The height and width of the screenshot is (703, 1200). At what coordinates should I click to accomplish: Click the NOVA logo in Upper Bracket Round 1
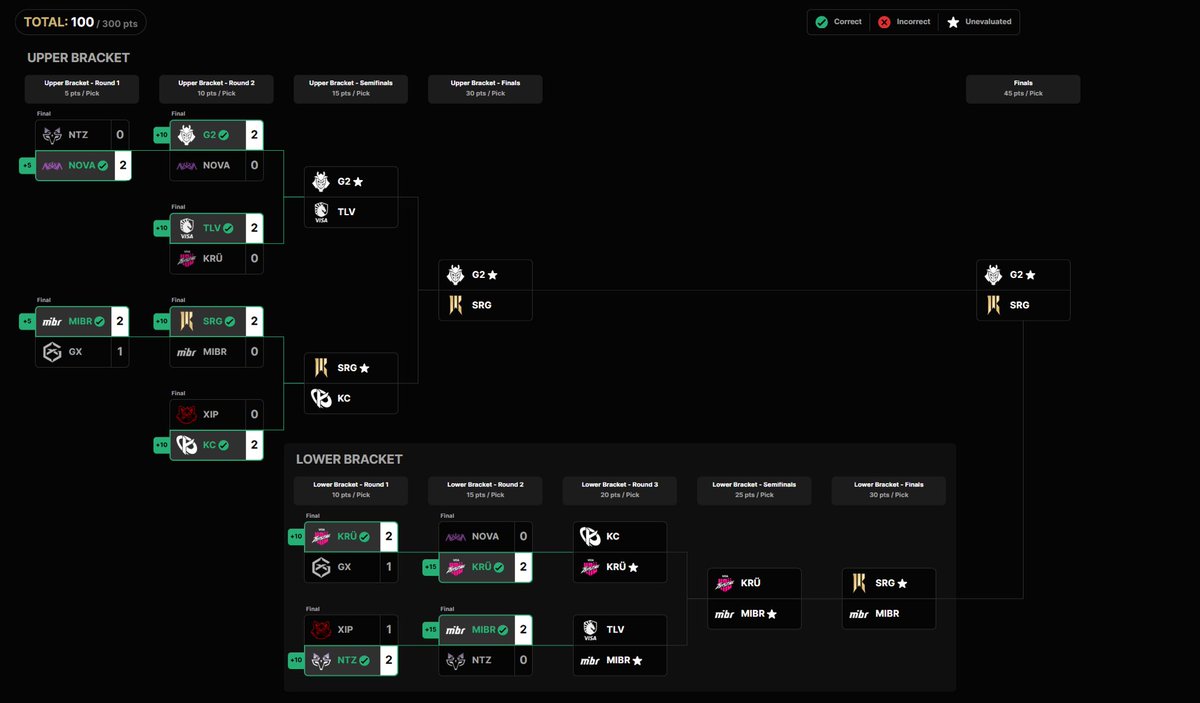click(x=53, y=166)
